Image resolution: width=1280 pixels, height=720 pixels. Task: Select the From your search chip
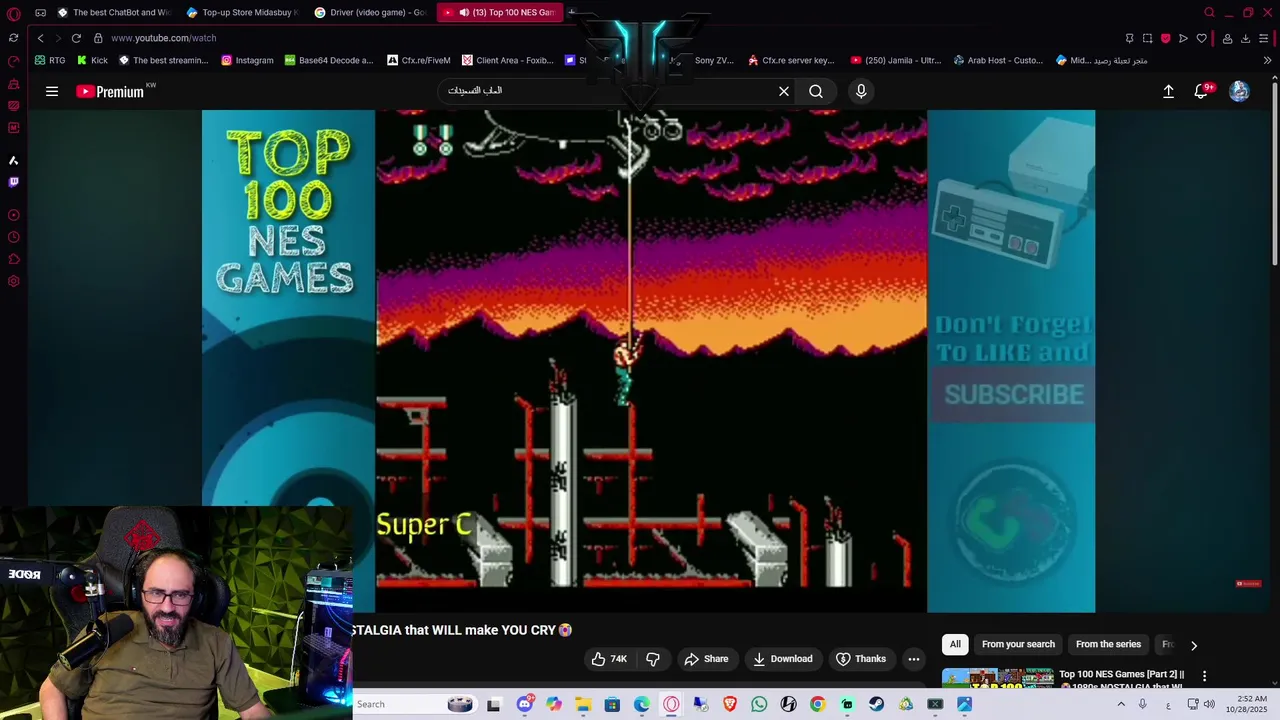pos(1018,644)
